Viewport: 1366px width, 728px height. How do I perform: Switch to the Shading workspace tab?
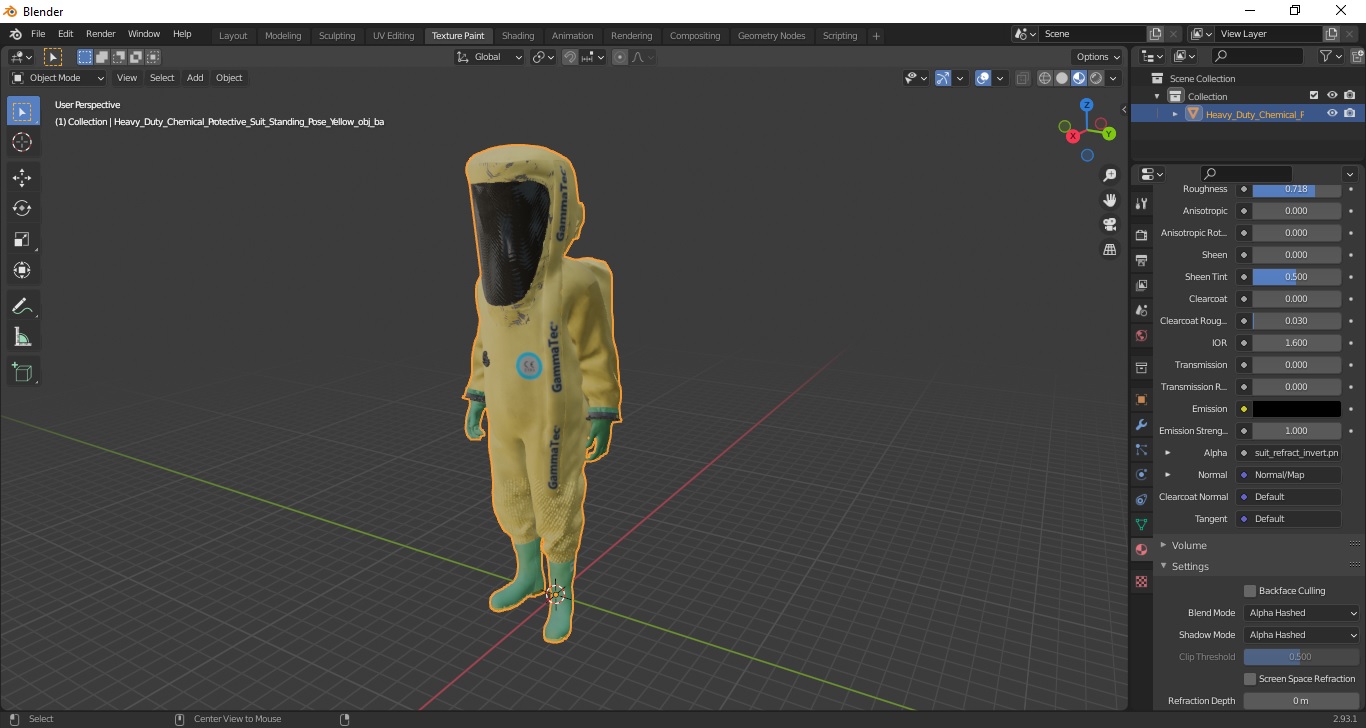point(518,36)
